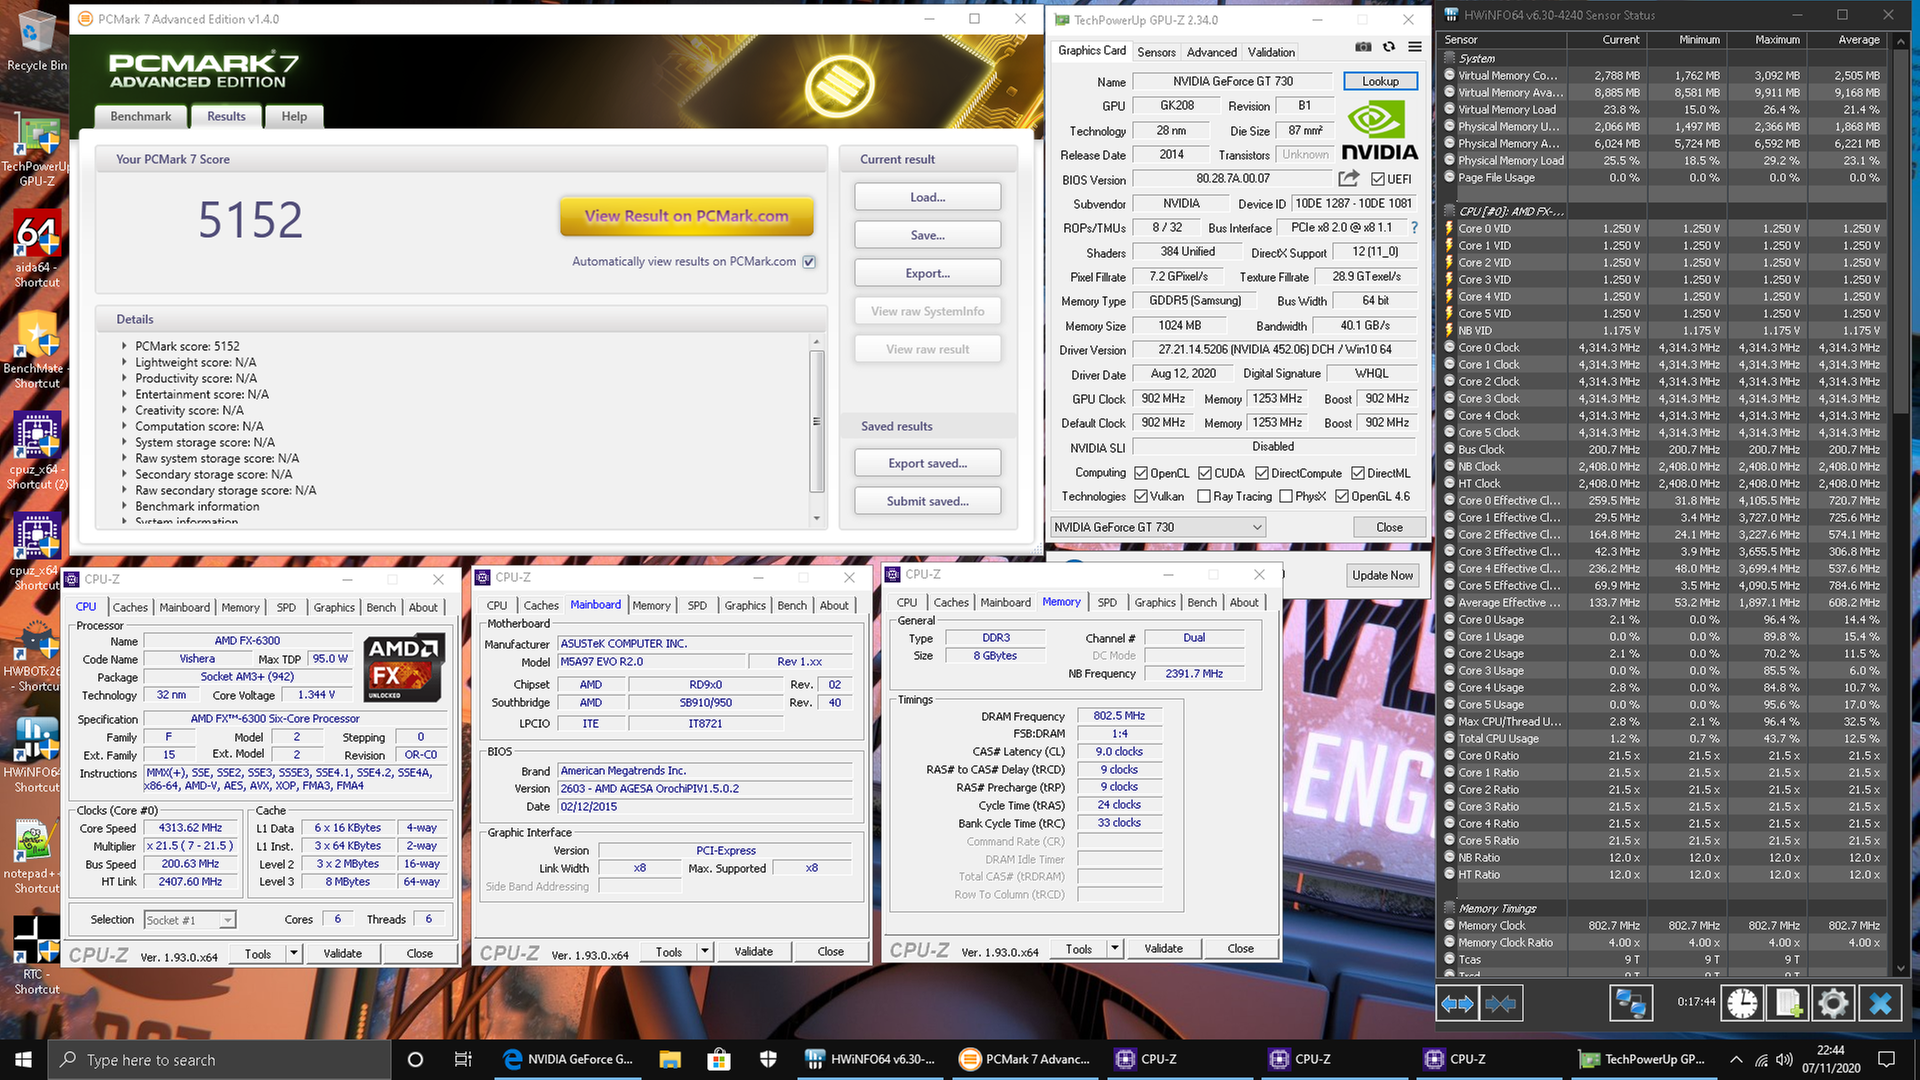
Task: Click Type here to search box
Action: (218, 1059)
